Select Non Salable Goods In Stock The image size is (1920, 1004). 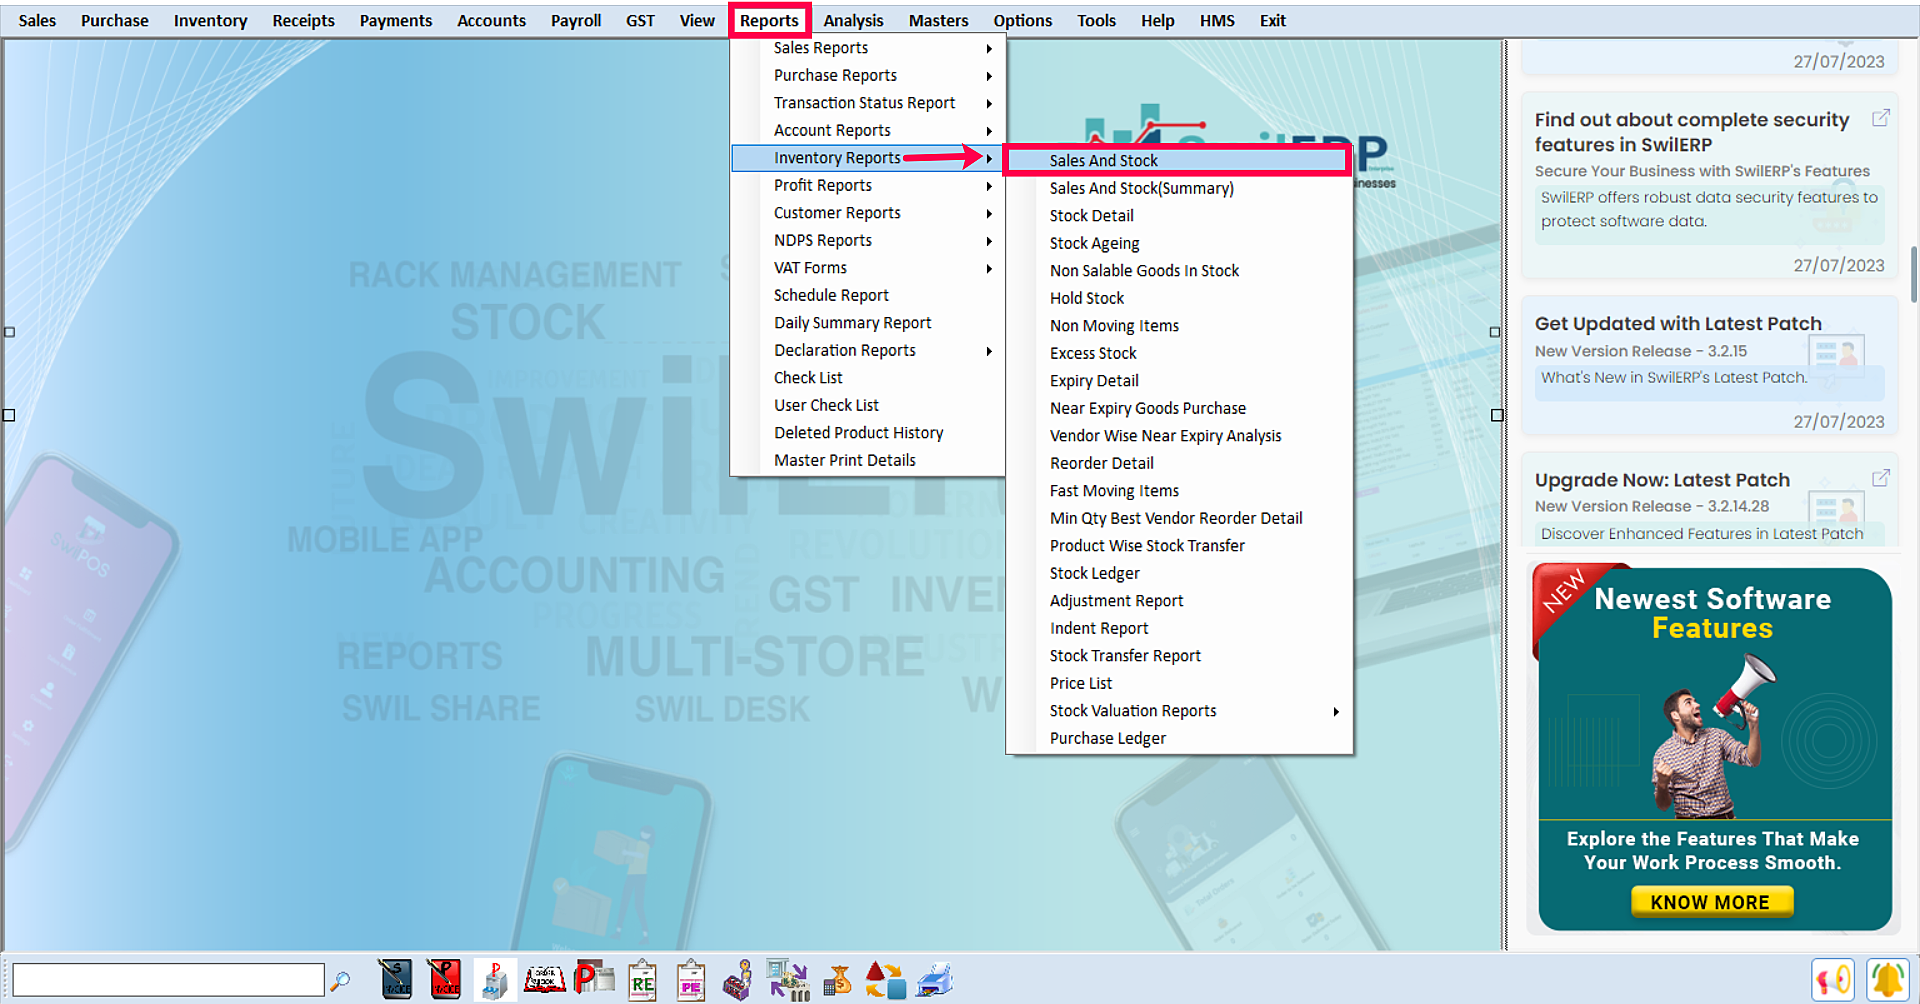pos(1144,271)
